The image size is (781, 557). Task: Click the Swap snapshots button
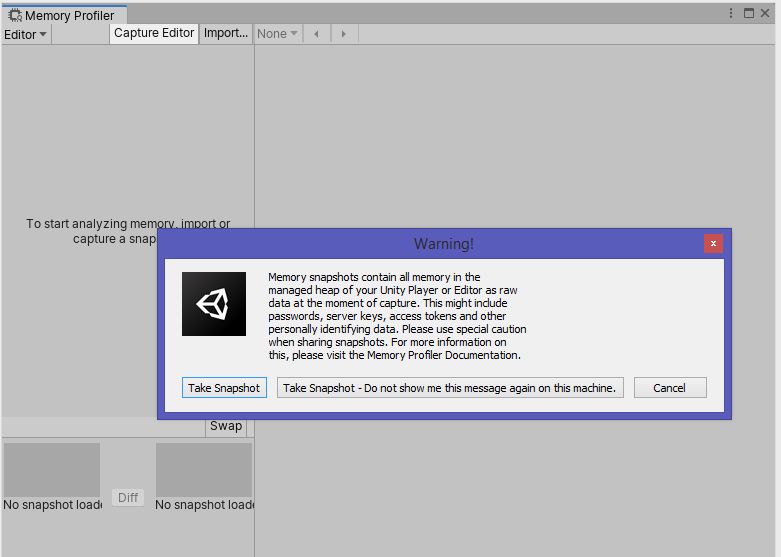click(x=225, y=426)
